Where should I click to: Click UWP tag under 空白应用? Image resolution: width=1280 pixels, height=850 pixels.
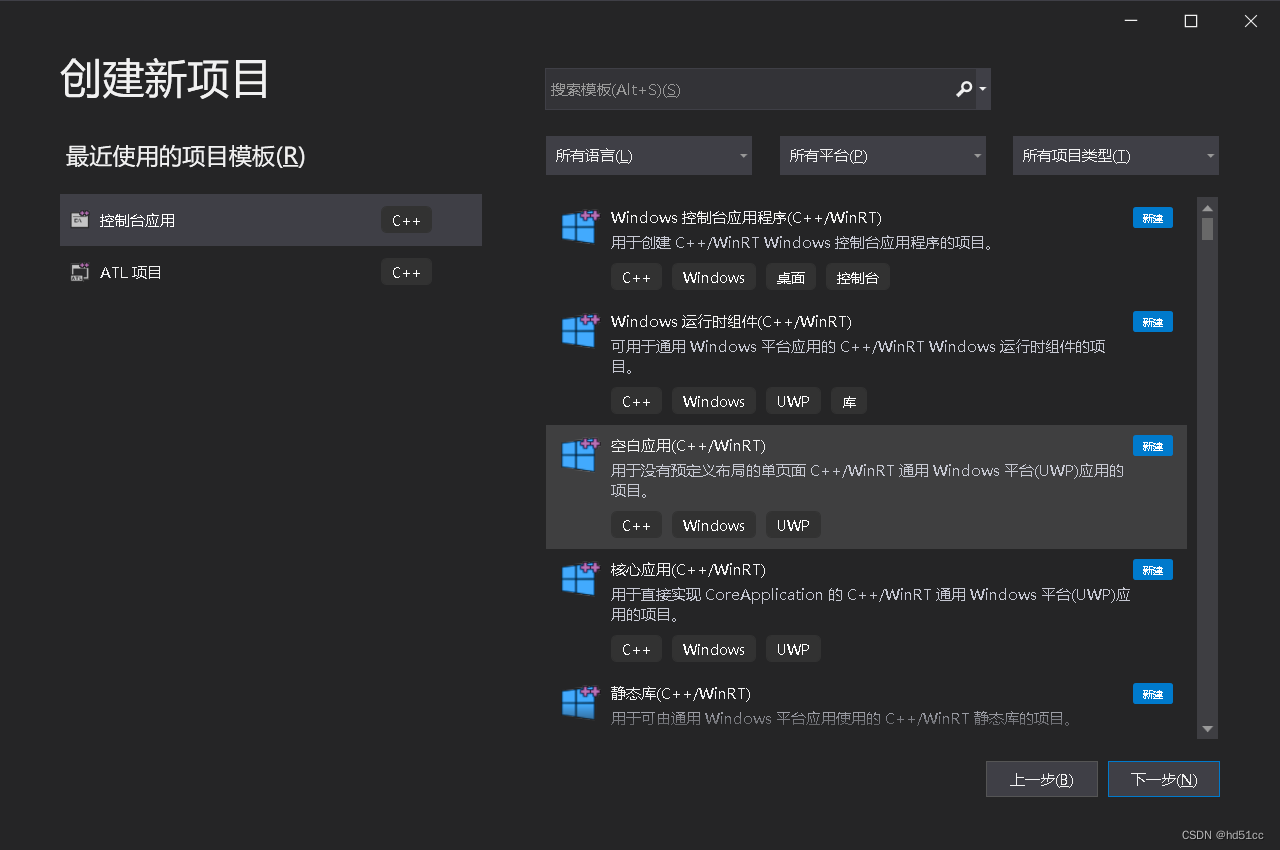click(x=793, y=525)
